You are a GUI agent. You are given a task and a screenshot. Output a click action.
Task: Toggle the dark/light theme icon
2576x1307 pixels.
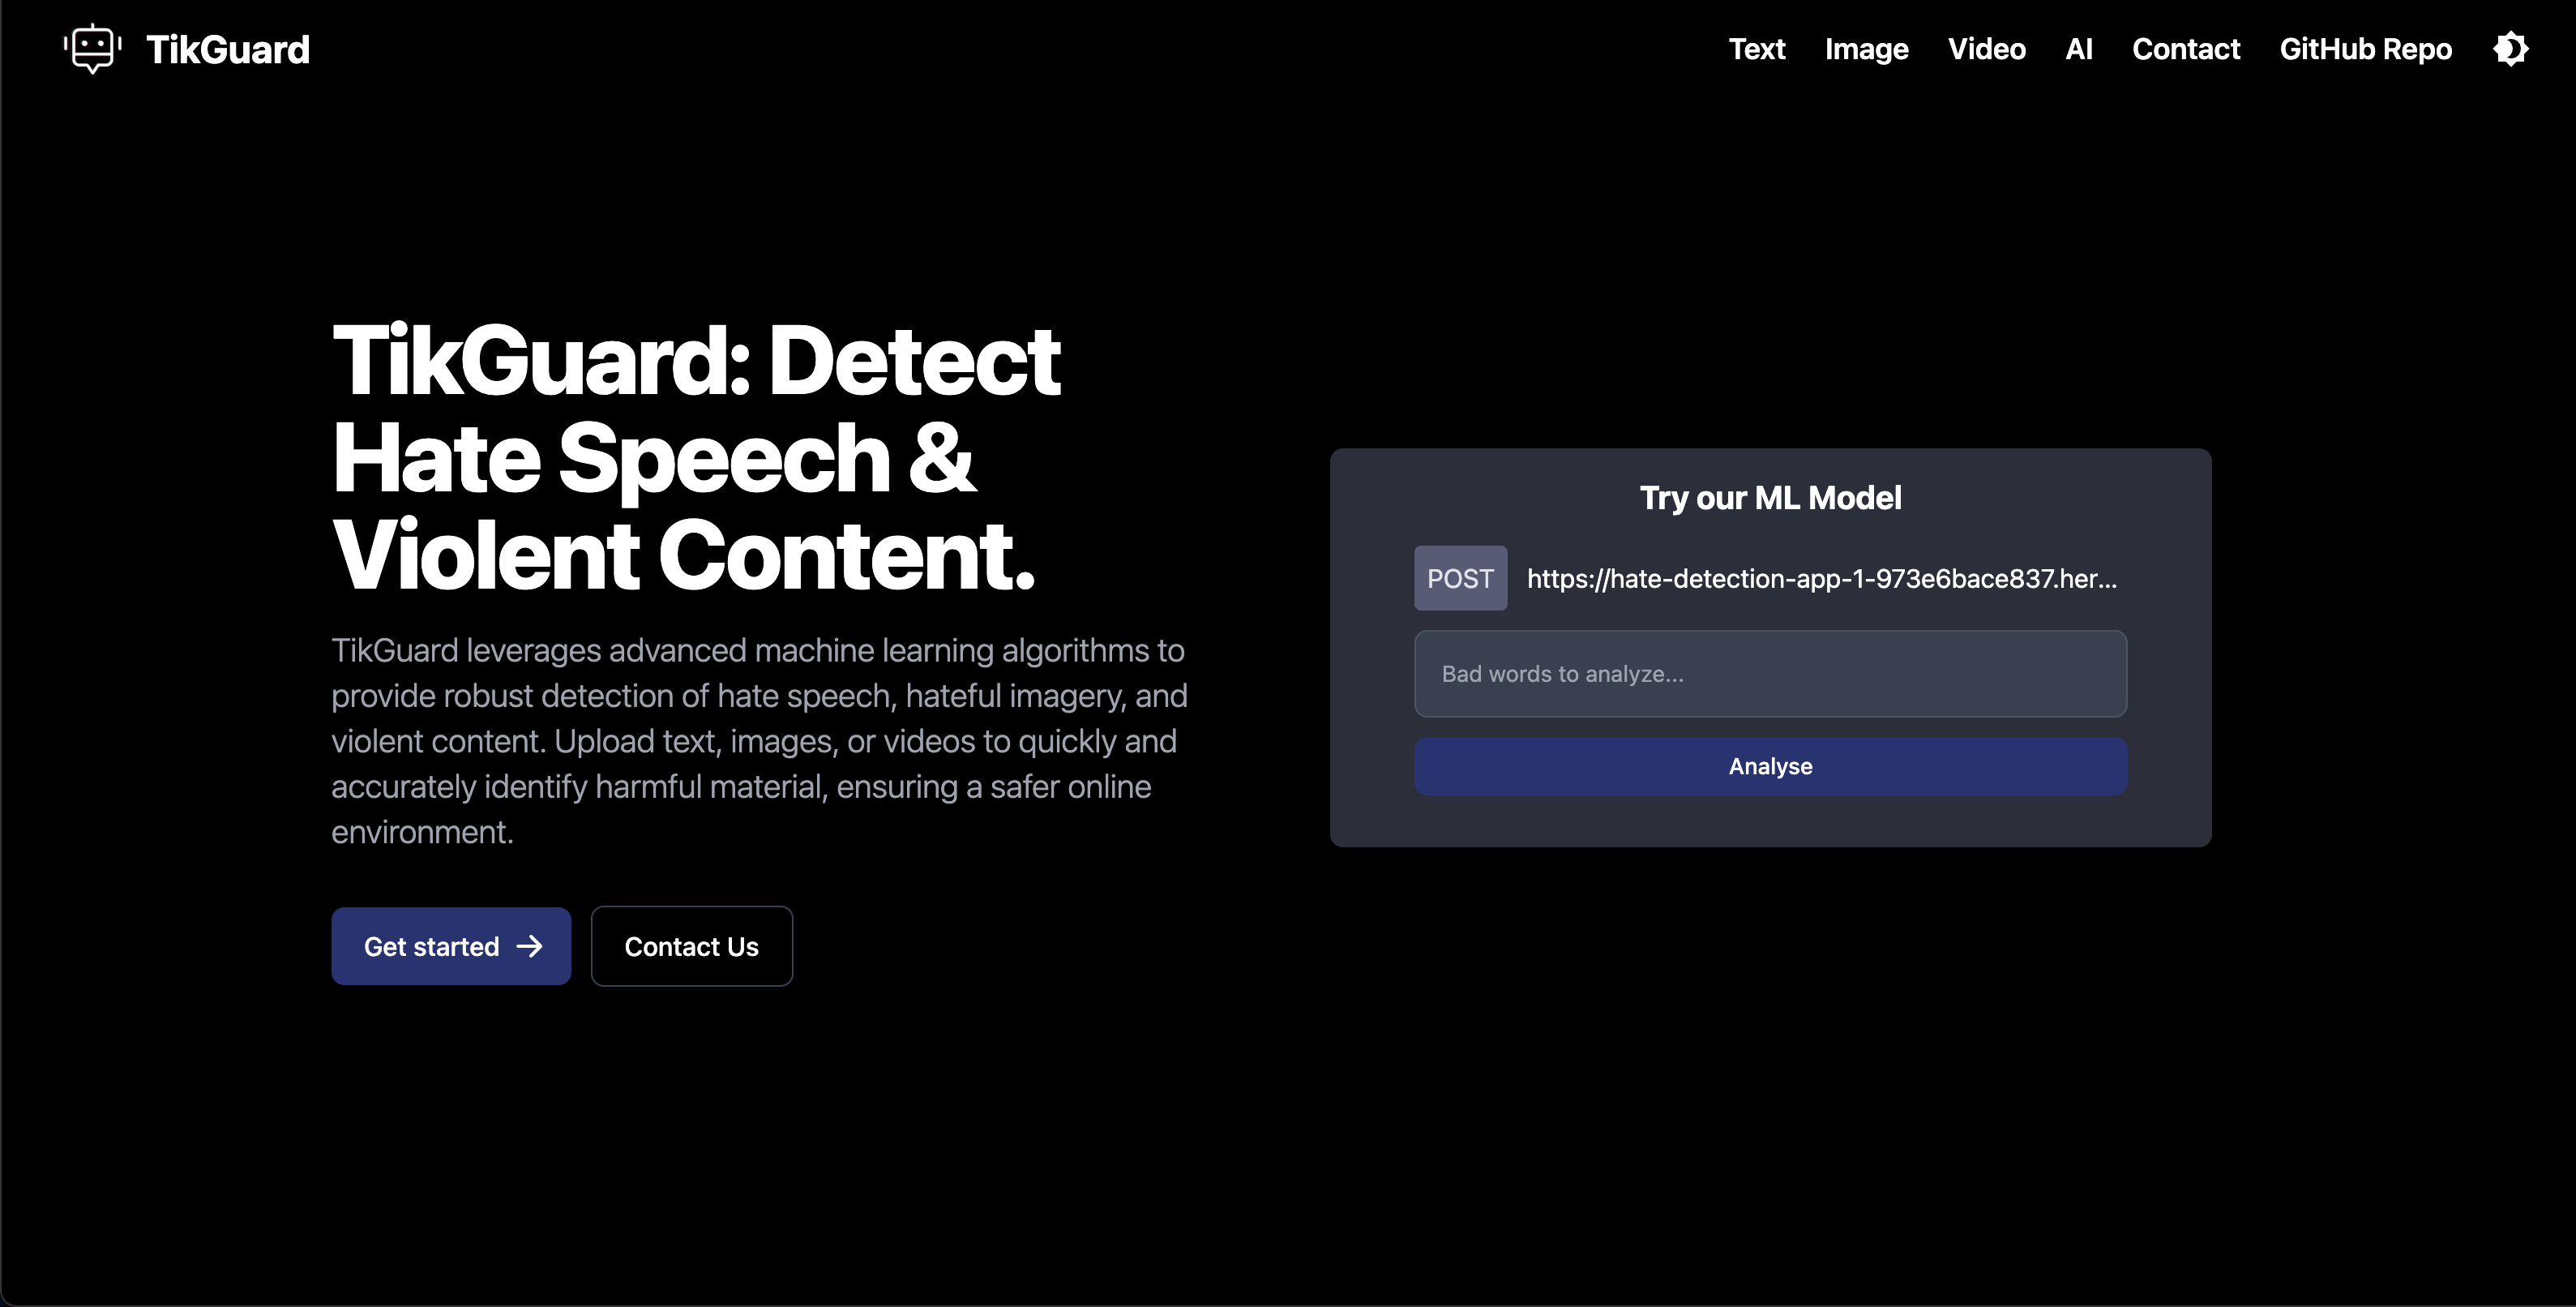coord(2510,49)
